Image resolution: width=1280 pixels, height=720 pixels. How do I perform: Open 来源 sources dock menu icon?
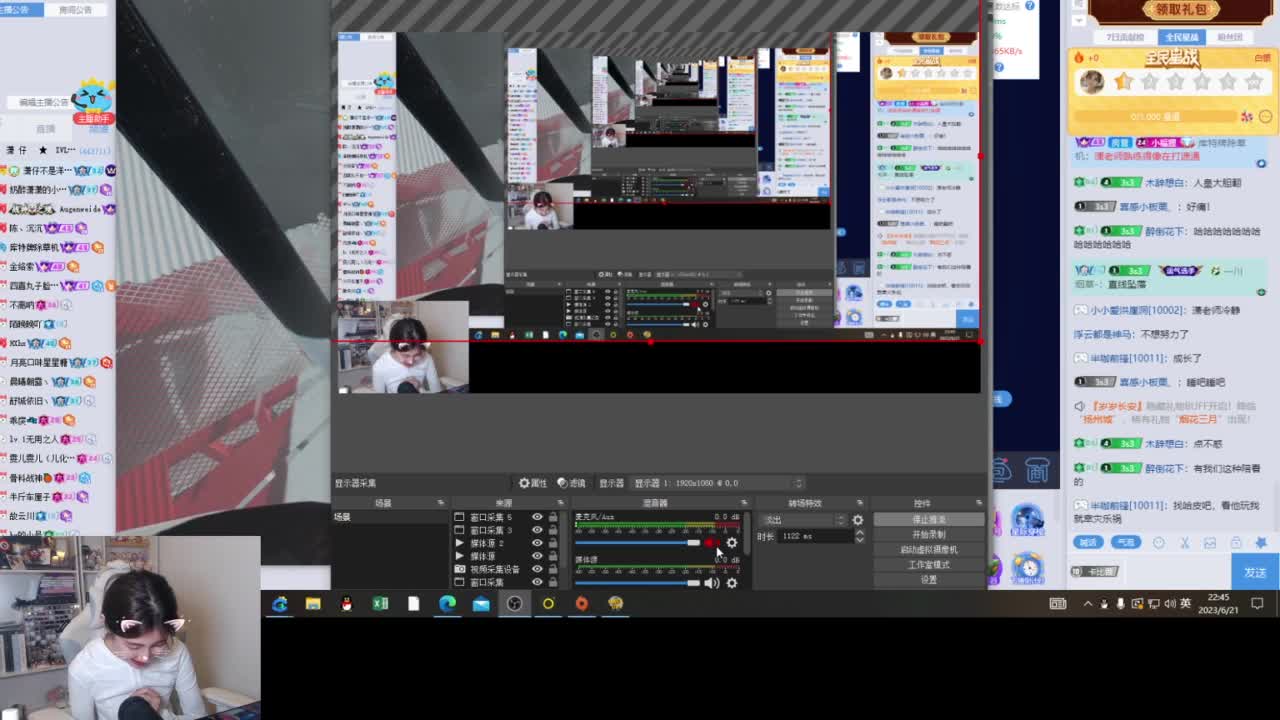point(559,503)
